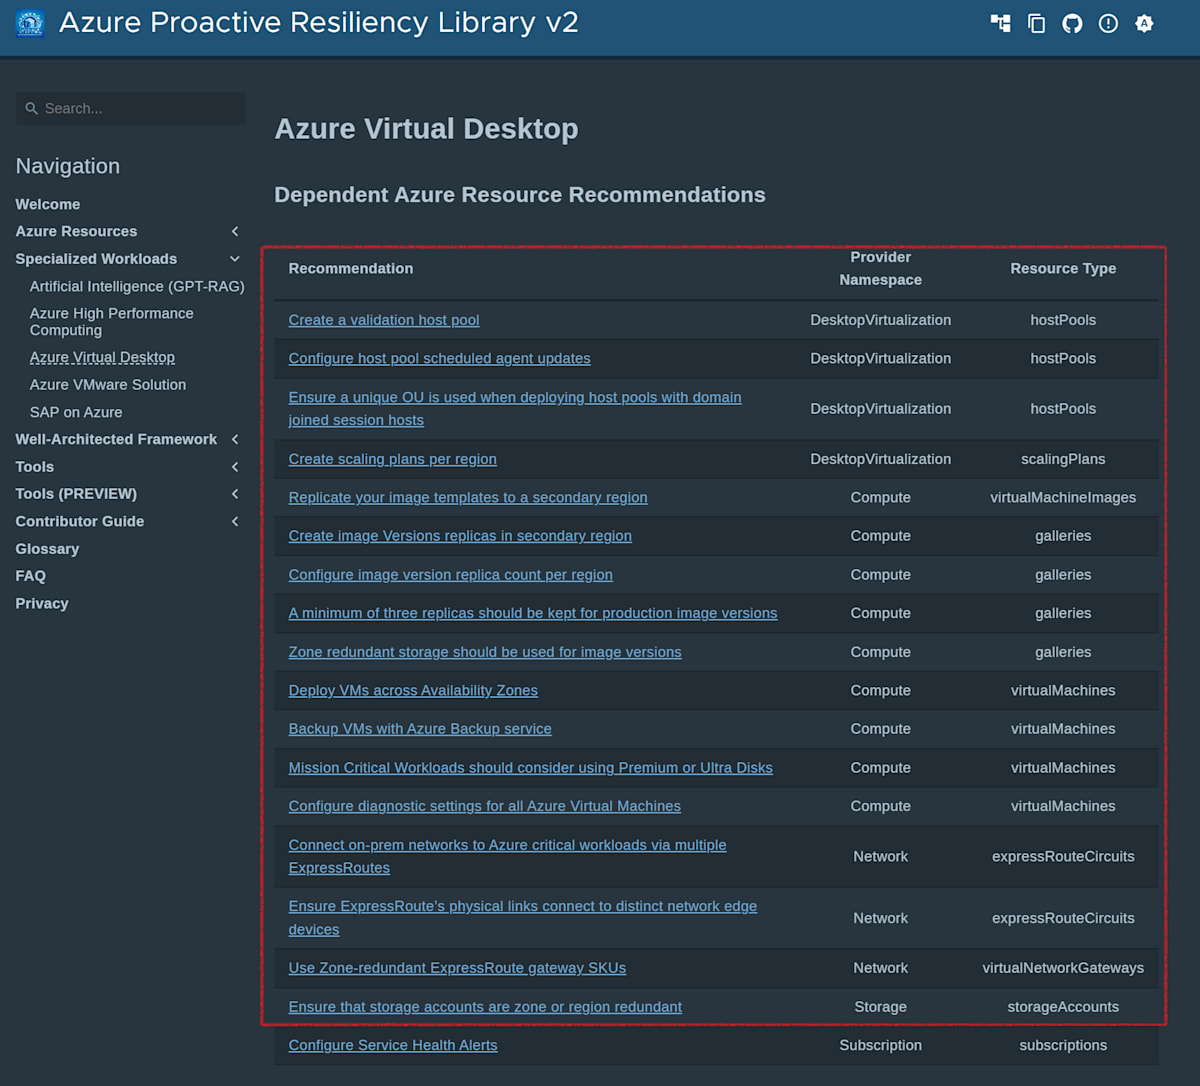The image size is (1200, 1086).
Task: Open Connect on-prem networks via multiple ExpressRoutes
Action: (508, 857)
